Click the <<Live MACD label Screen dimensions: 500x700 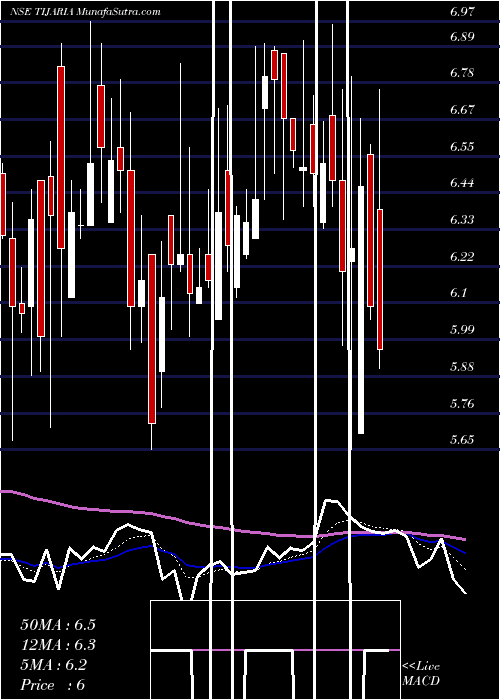coord(421,673)
